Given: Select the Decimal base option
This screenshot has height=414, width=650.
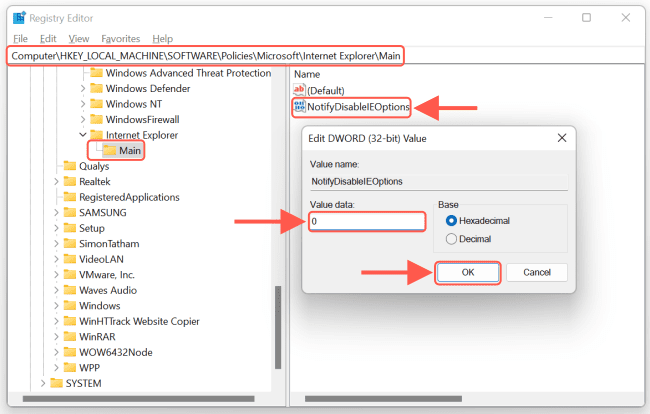Looking at the screenshot, I should pyautogui.click(x=451, y=239).
